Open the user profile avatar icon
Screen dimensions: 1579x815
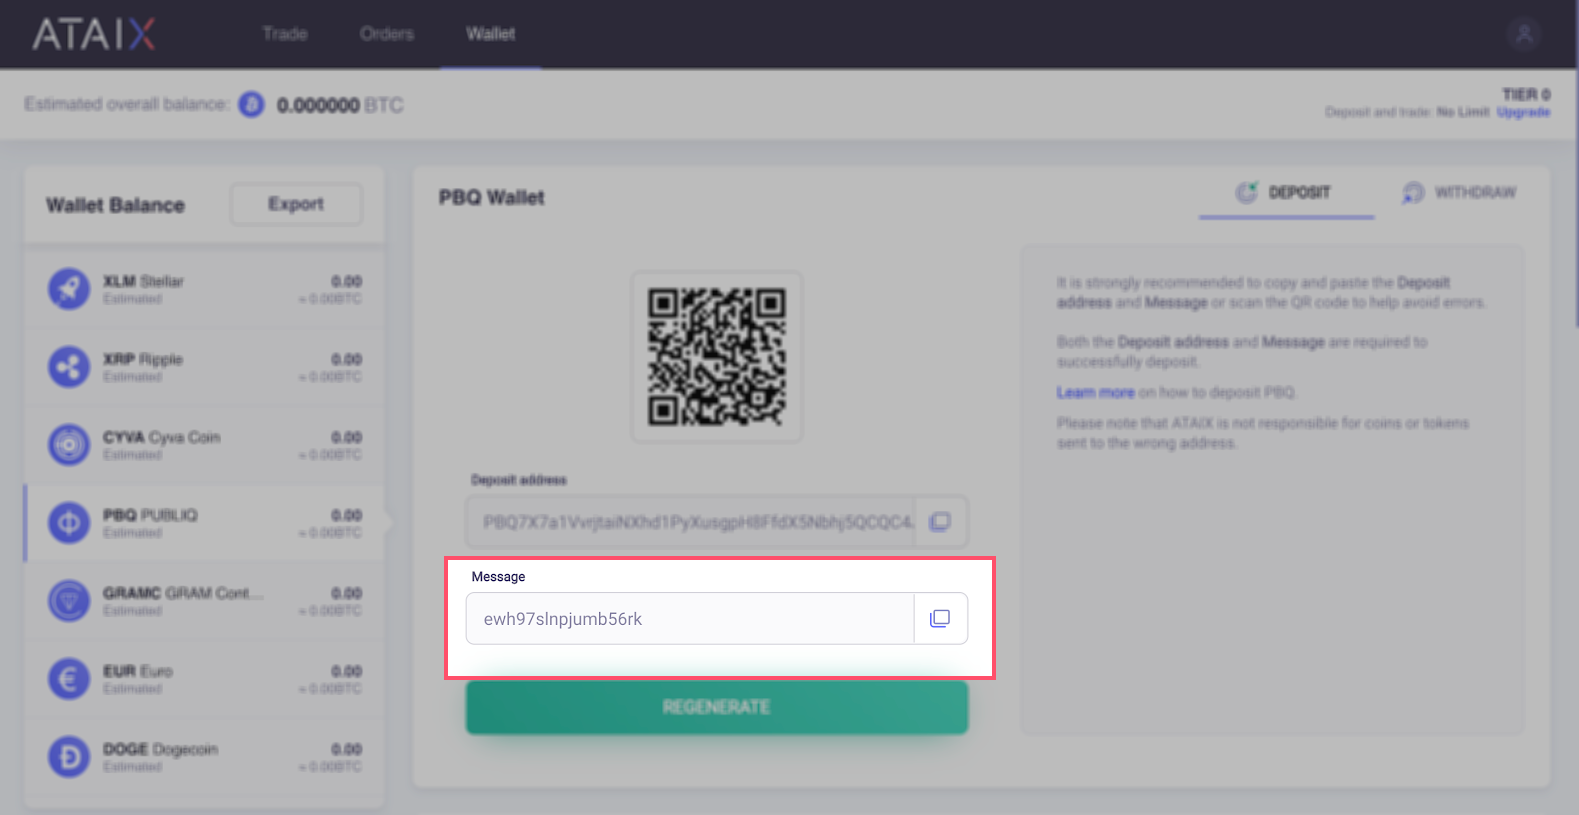tap(1524, 34)
